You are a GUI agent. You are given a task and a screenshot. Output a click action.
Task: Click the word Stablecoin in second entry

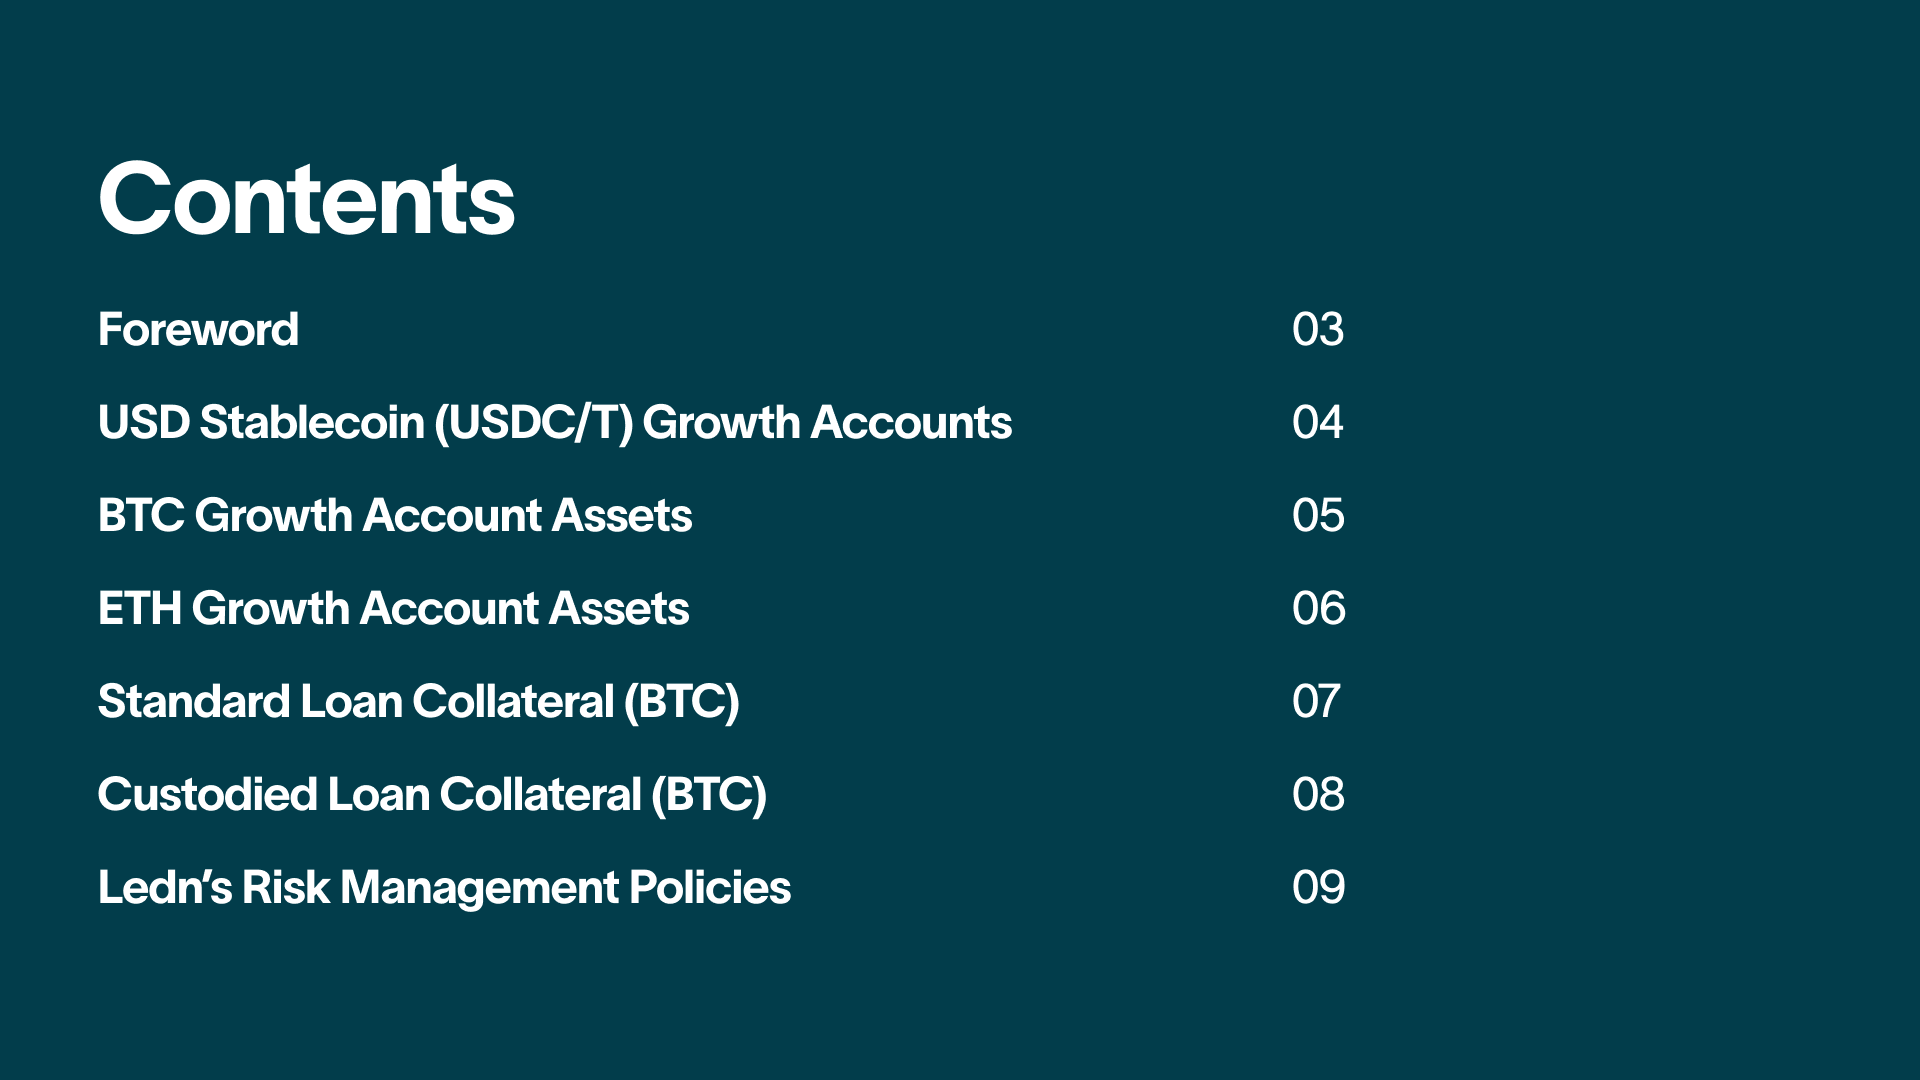312,423
